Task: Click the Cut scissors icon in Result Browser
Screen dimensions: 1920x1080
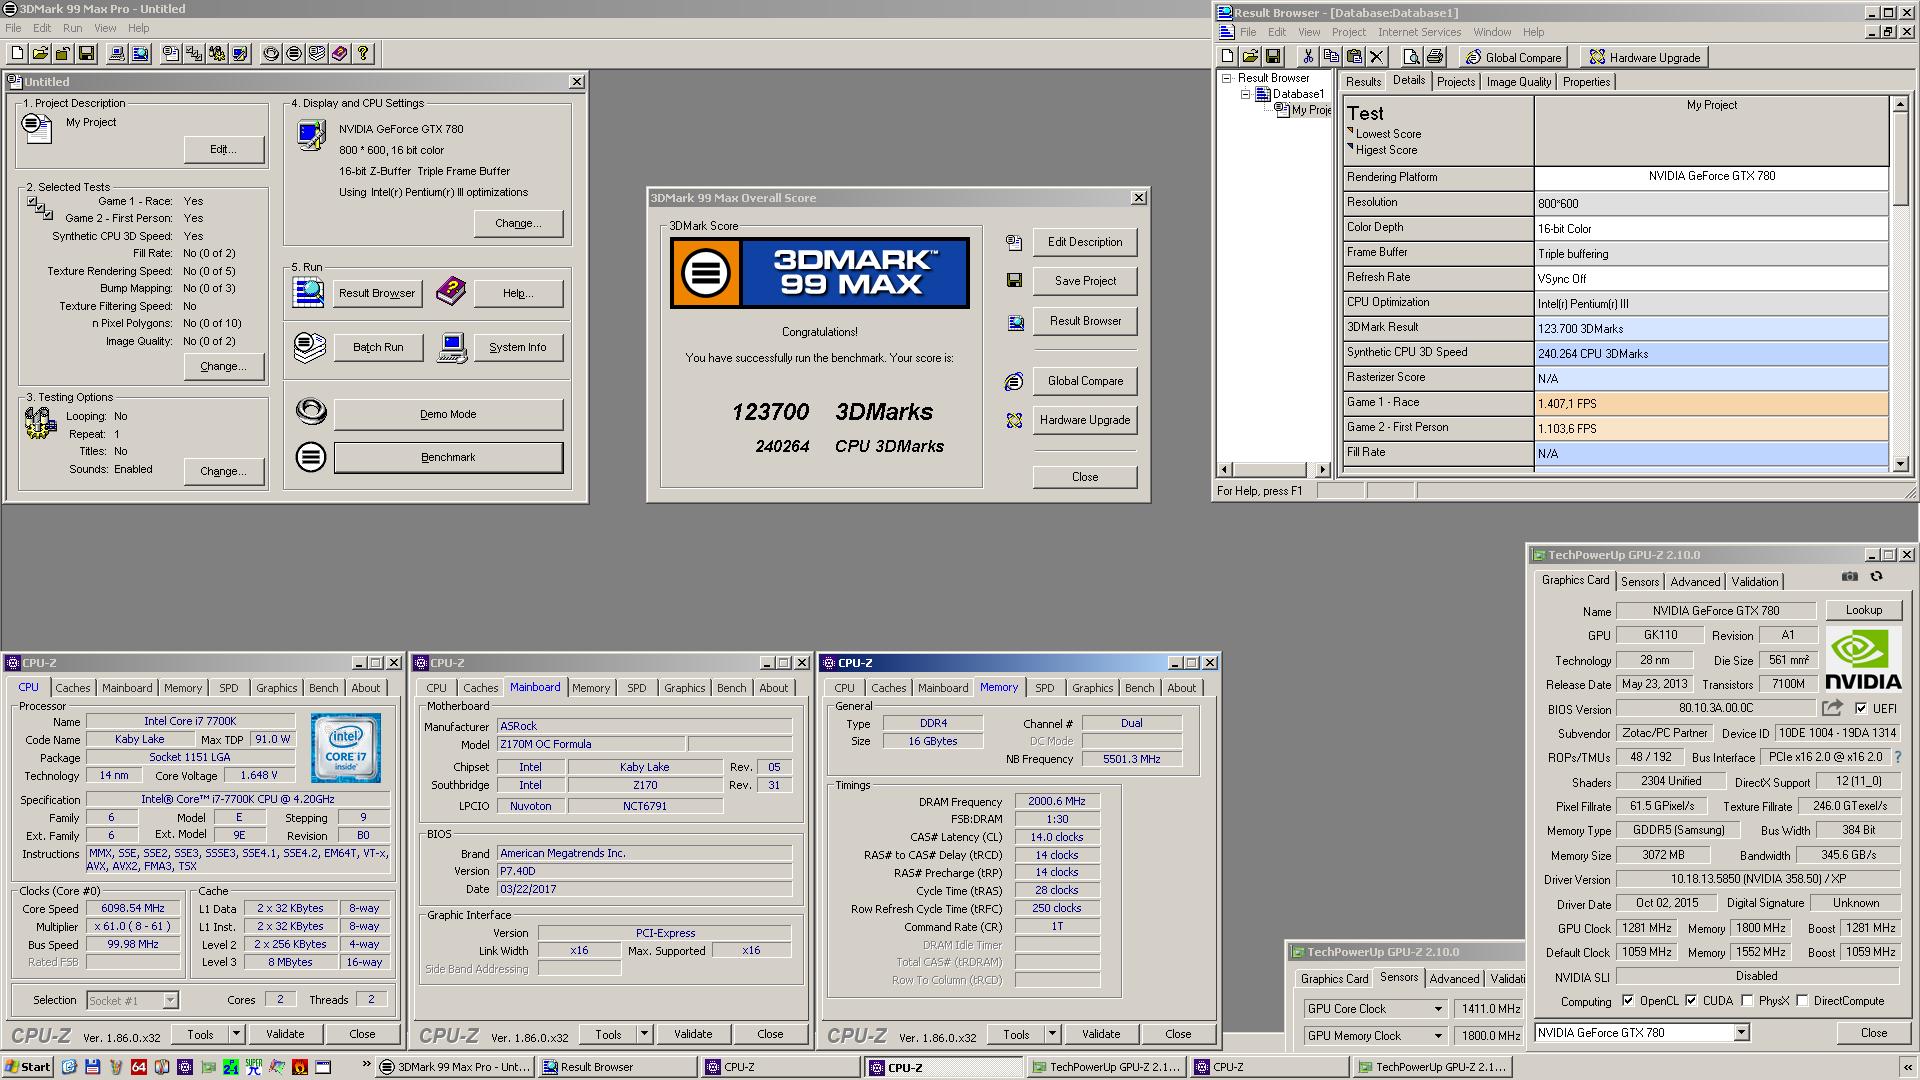Action: [1307, 57]
